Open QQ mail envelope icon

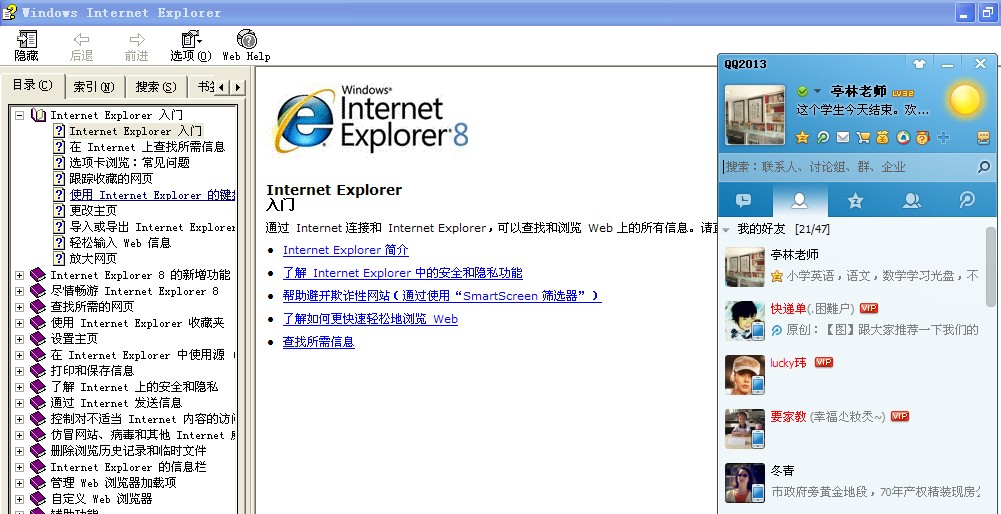tap(843, 137)
